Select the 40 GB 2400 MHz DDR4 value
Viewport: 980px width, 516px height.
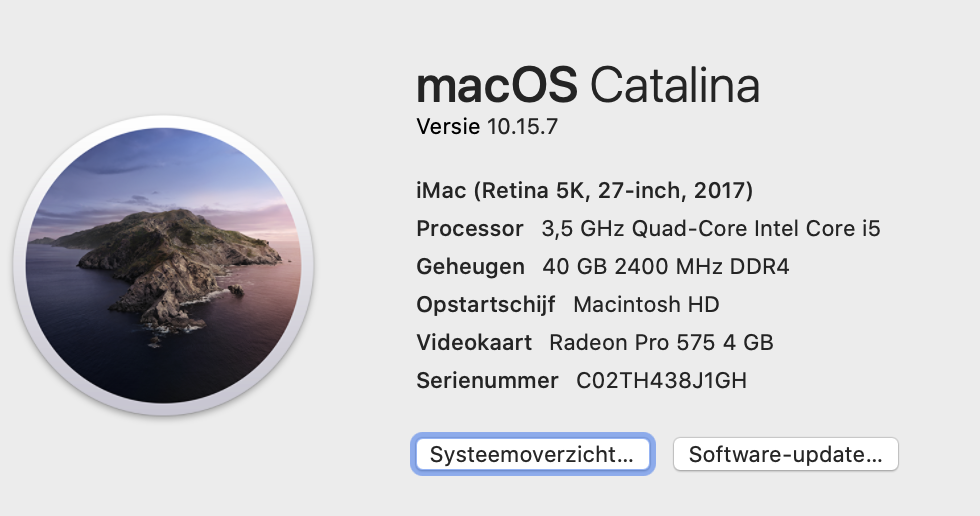tap(666, 267)
